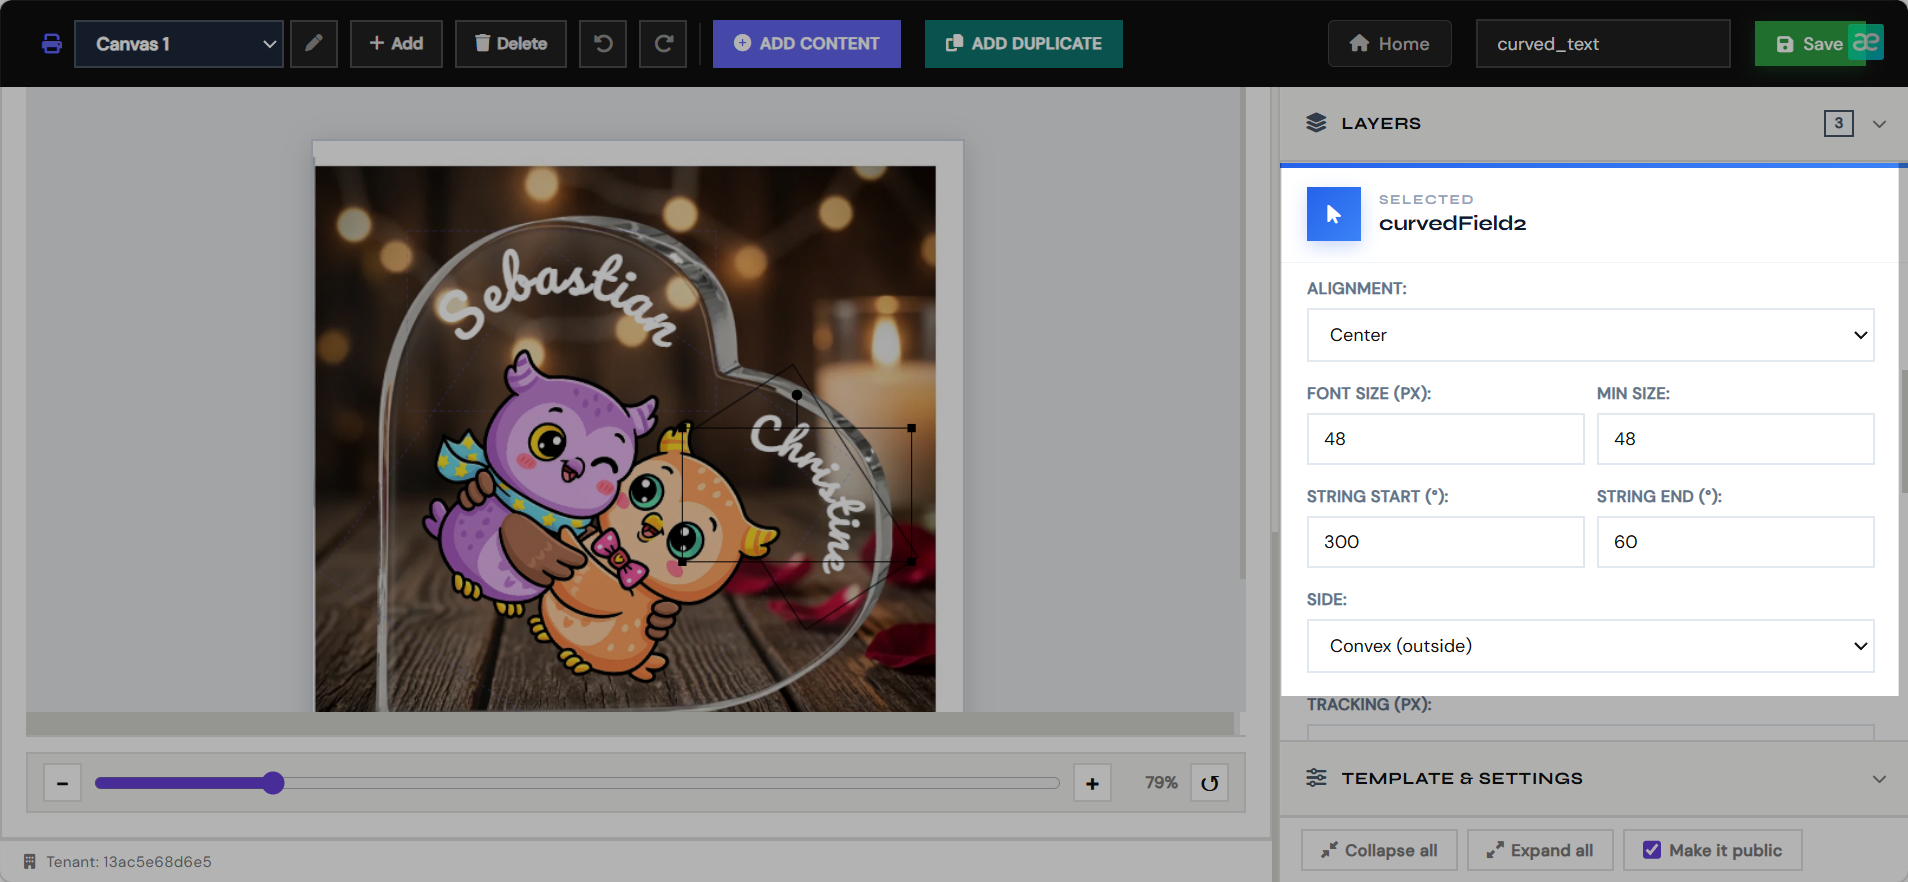Click the redo arrow icon
Image resolution: width=1908 pixels, height=882 pixels.
point(663,44)
